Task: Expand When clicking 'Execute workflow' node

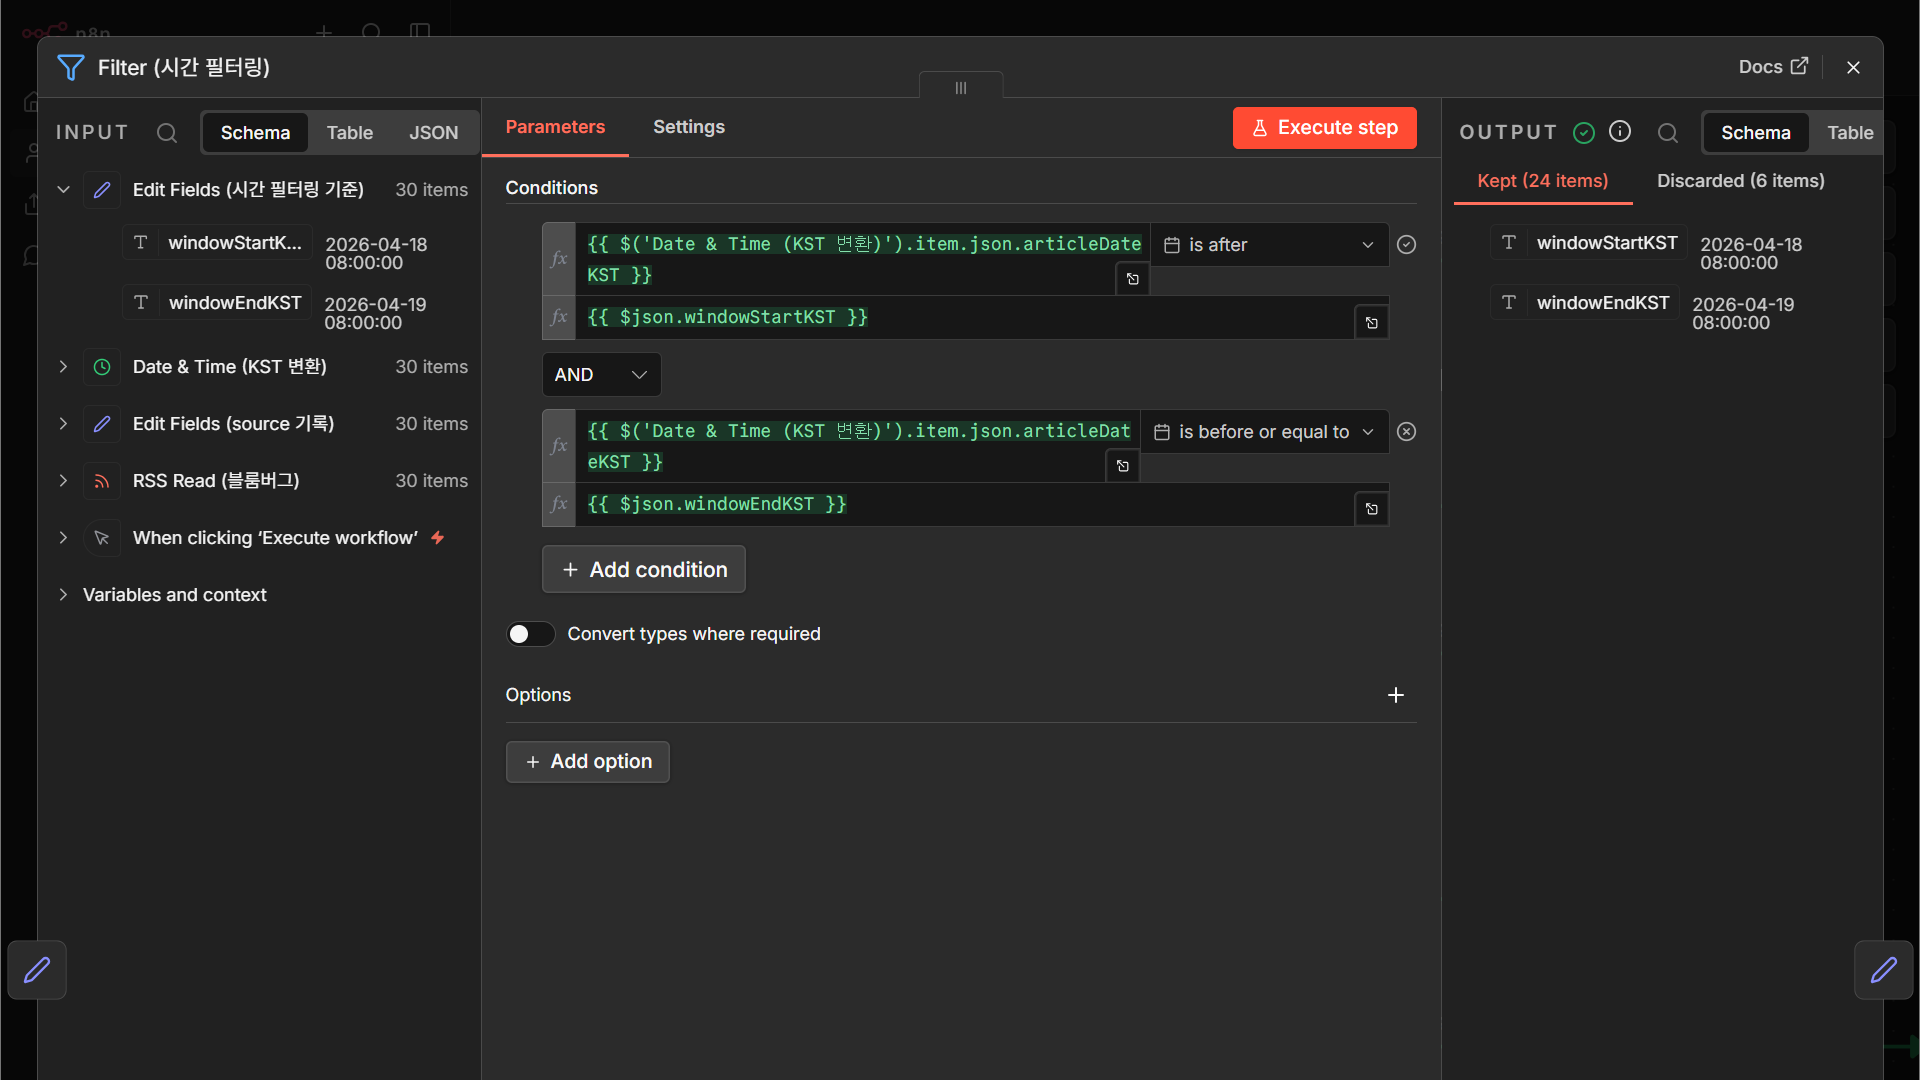Action: click(63, 538)
